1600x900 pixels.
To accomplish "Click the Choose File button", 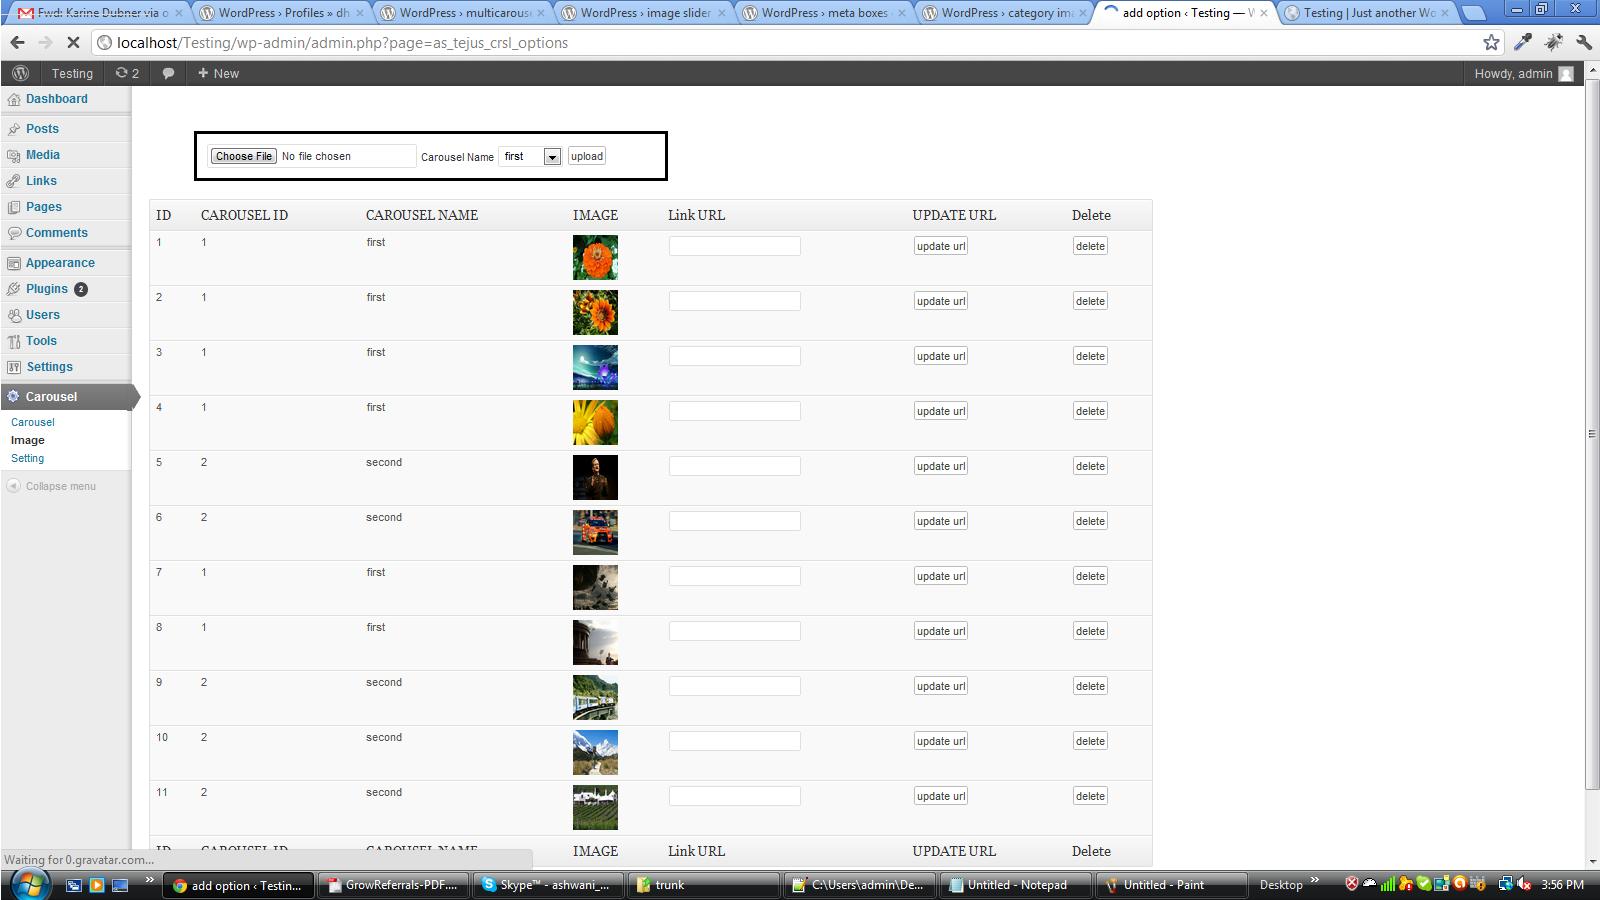I will 243,156.
